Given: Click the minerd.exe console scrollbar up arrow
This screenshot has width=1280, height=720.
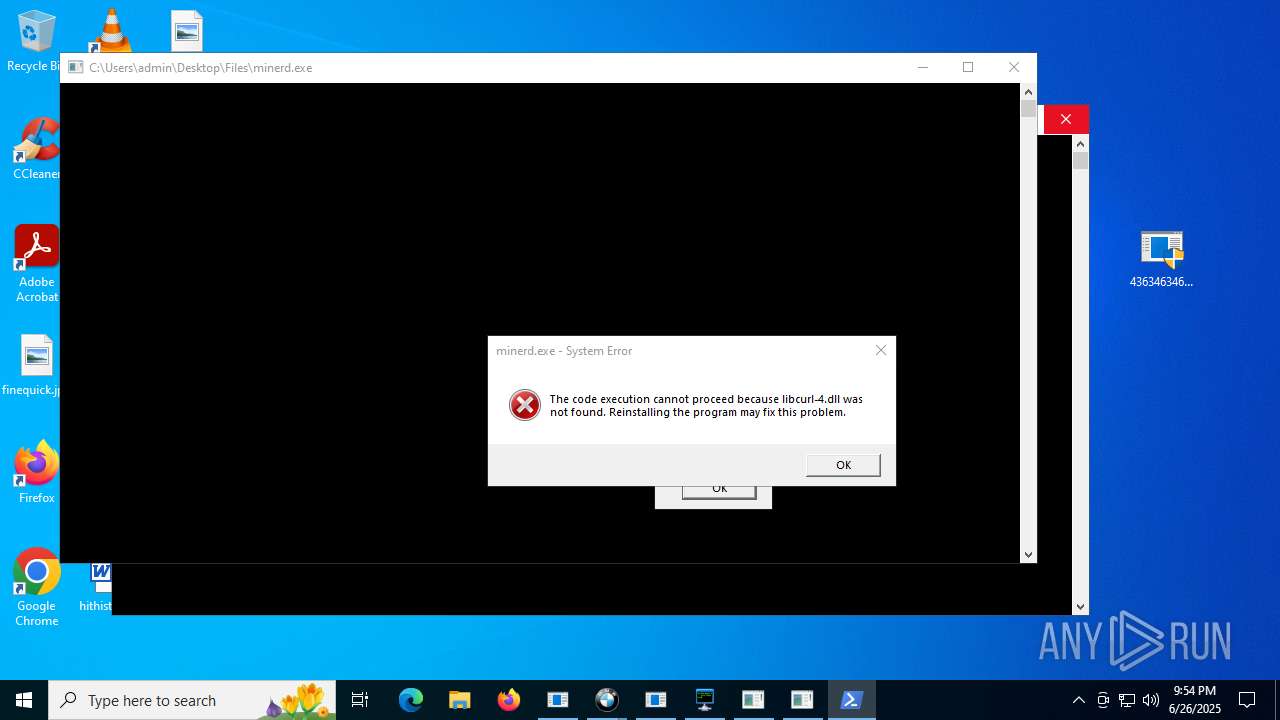Looking at the screenshot, I should point(1028,91).
